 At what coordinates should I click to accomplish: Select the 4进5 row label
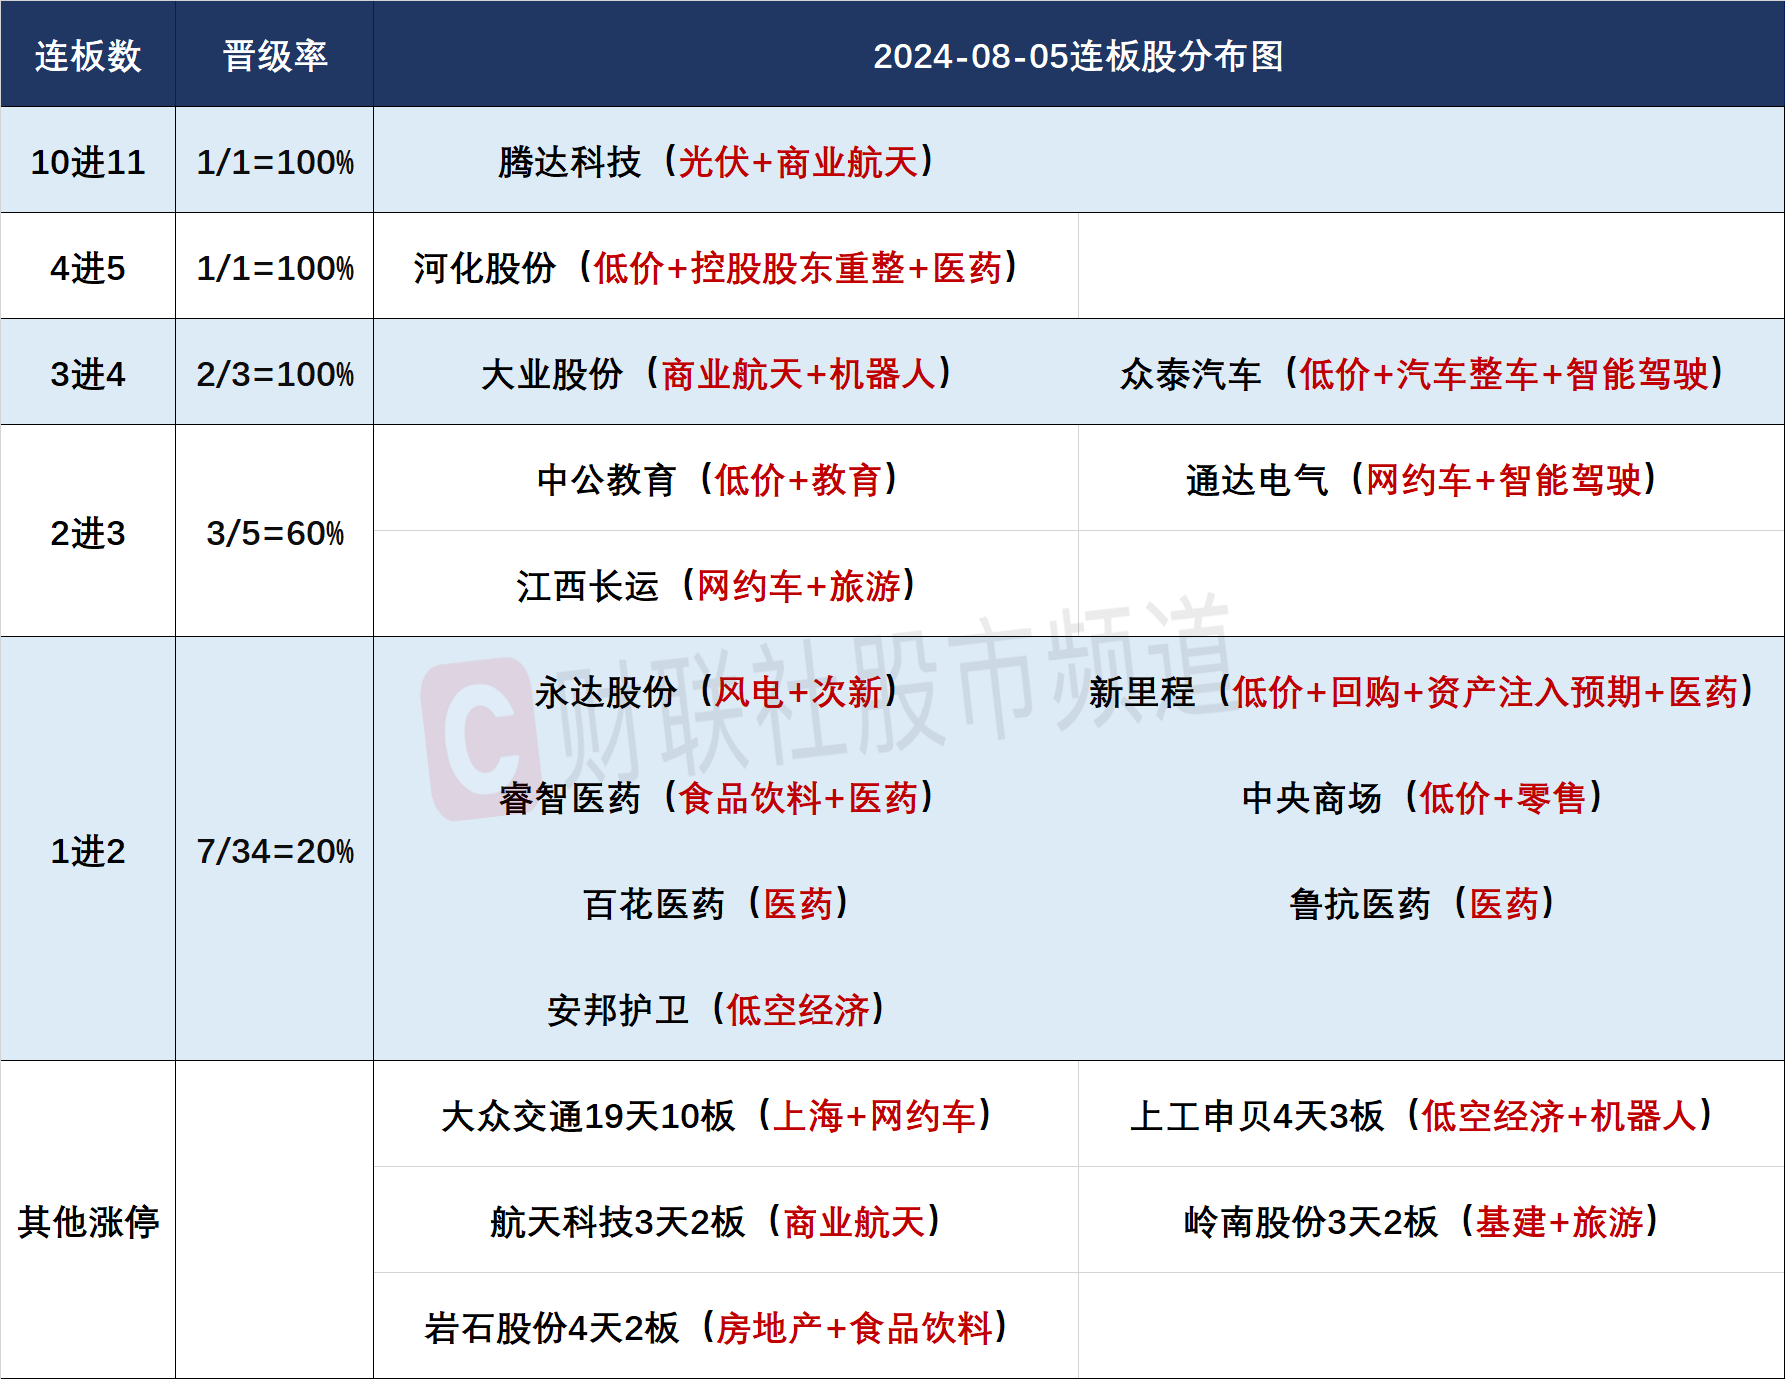[88, 268]
